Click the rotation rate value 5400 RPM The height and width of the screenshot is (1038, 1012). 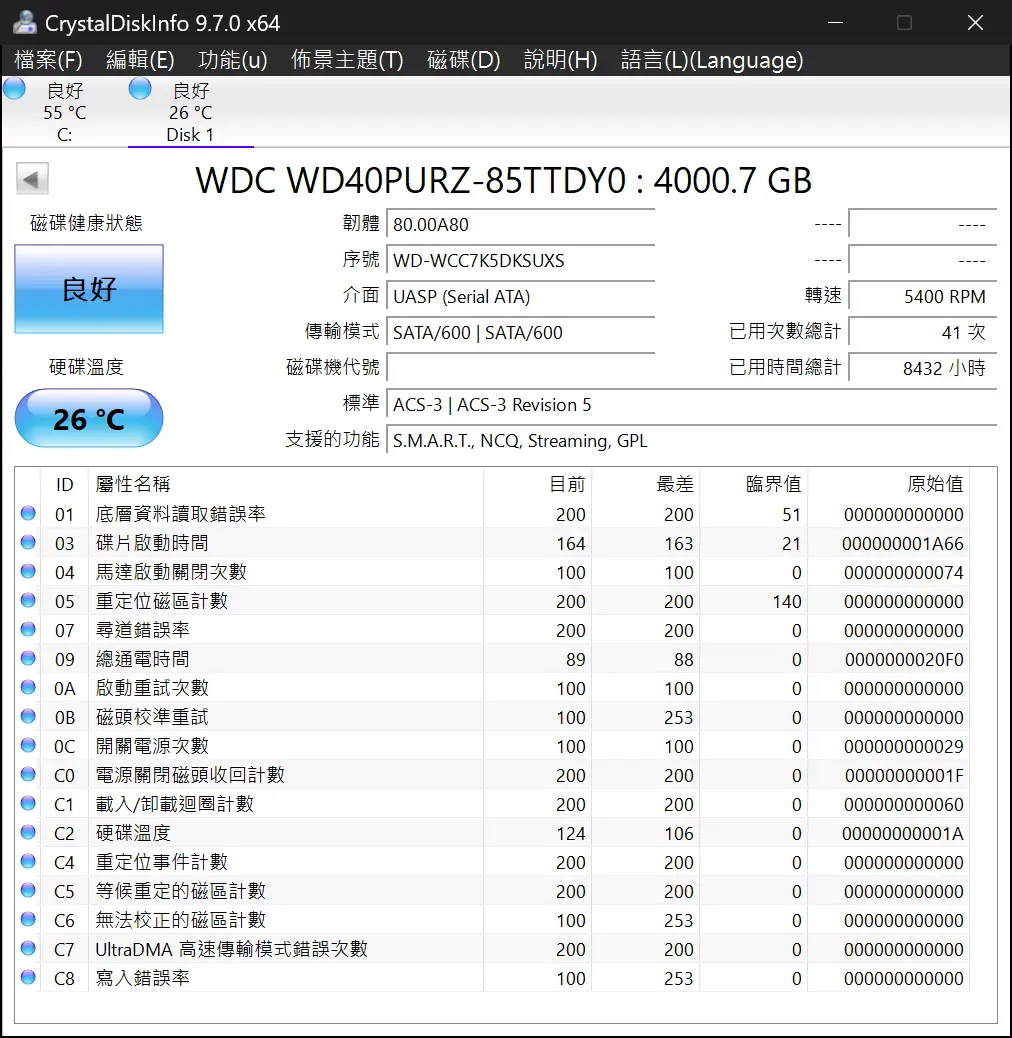[923, 297]
